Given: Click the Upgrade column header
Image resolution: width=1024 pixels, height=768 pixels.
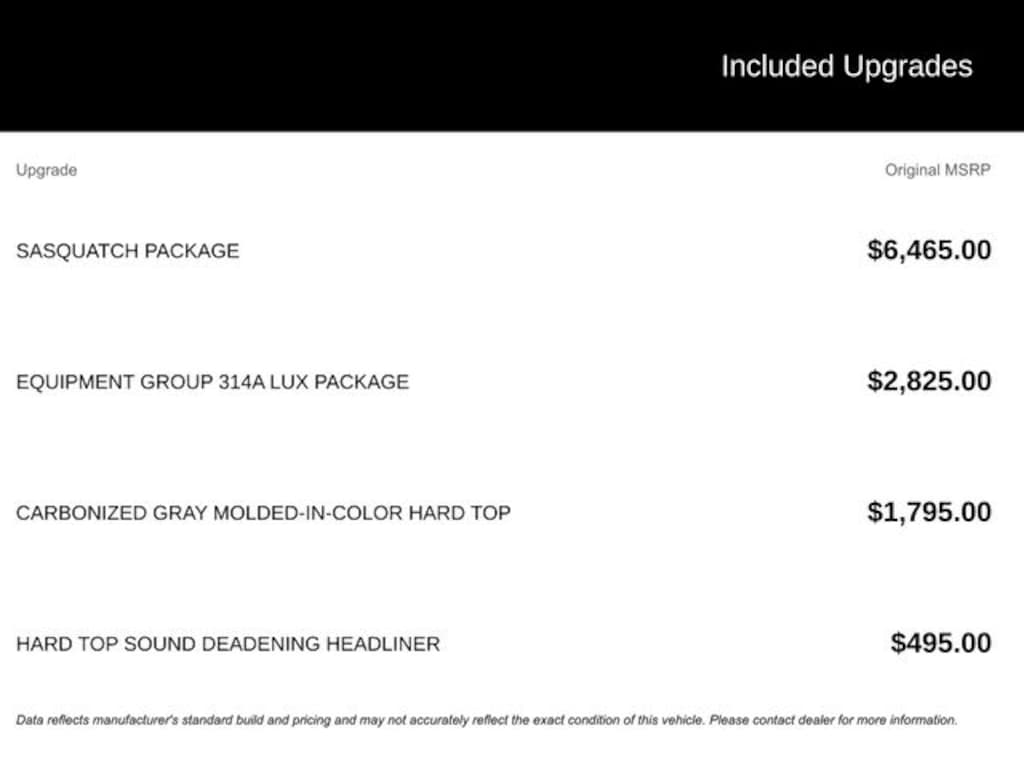Looking at the screenshot, I should [46, 170].
